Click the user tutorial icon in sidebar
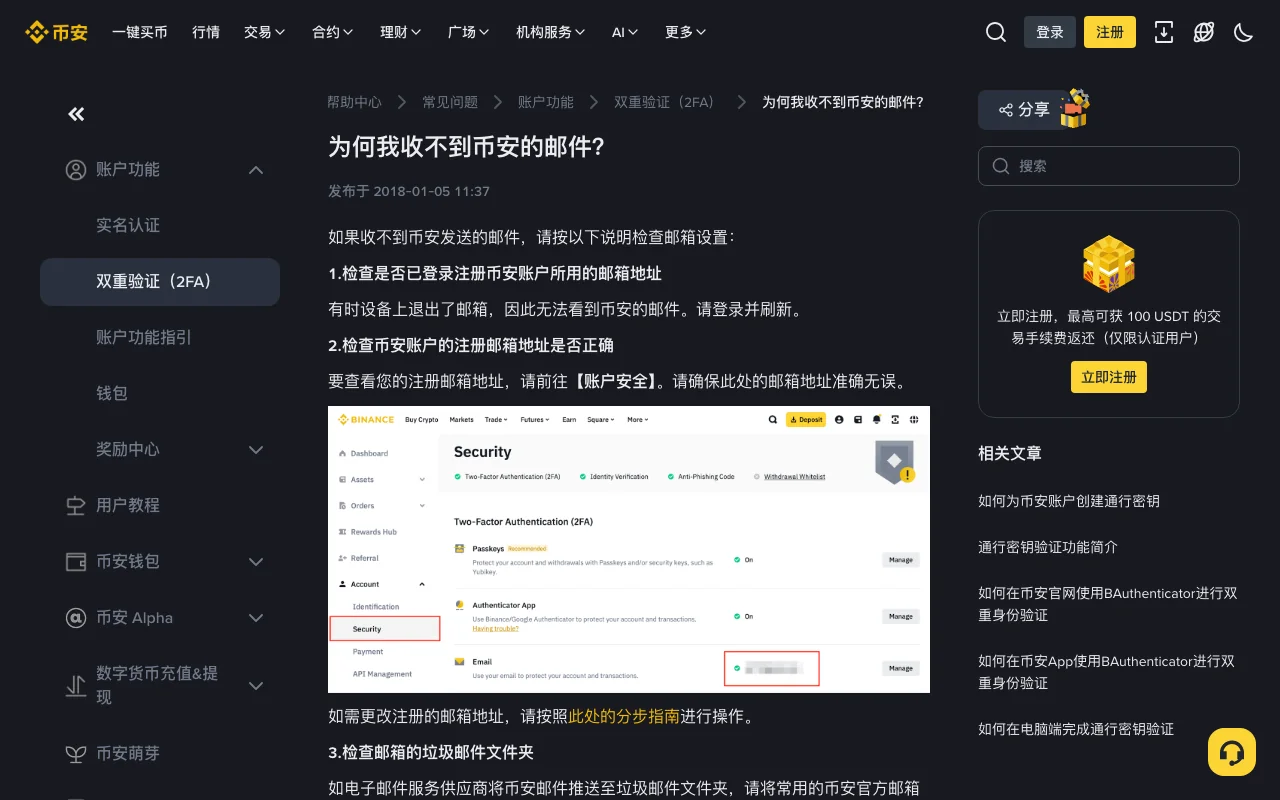 tap(76, 506)
